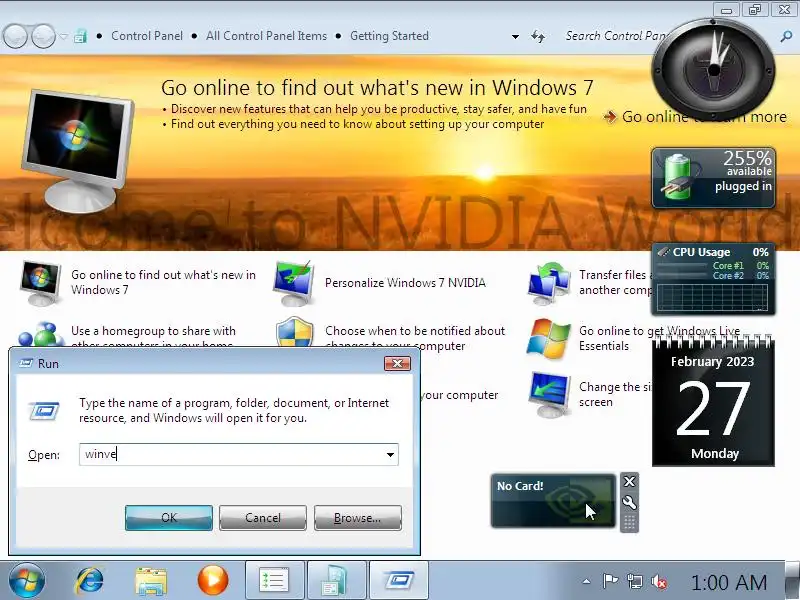Close the Run dialog with red X
The image size is (800, 600).
pos(397,363)
